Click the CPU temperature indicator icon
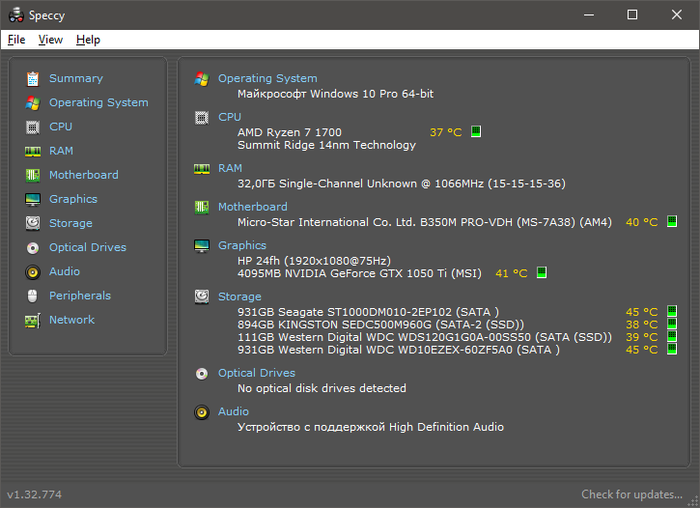This screenshot has width=700, height=508. point(476,132)
